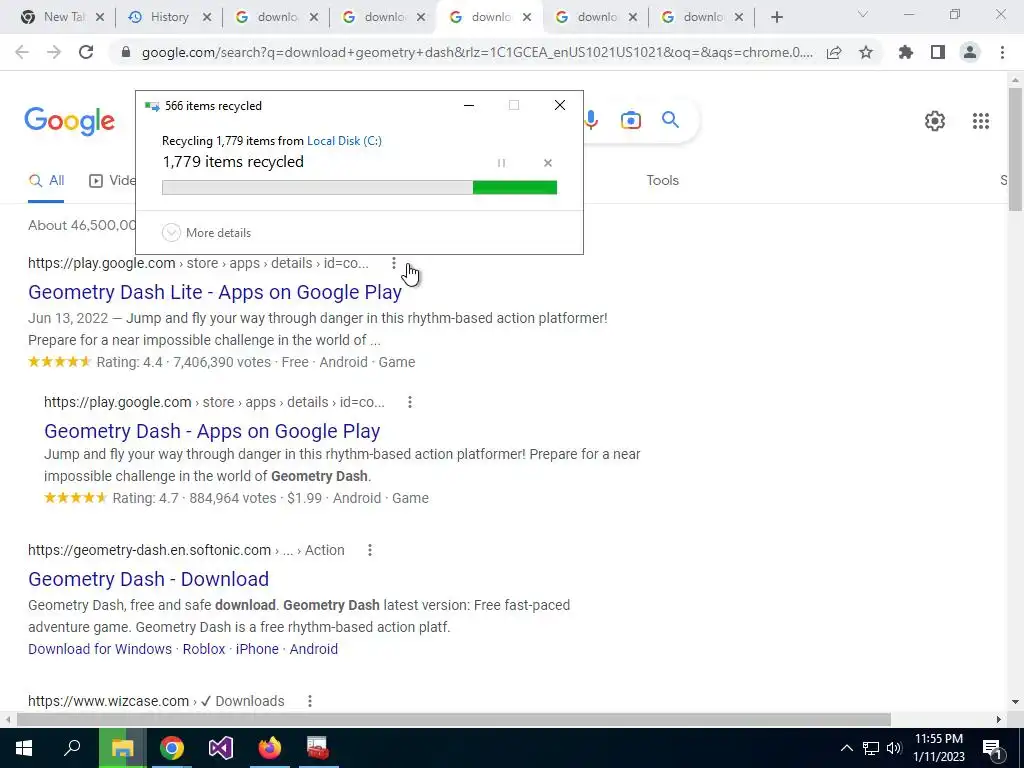Click the Google Lens camera icon
The width and height of the screenshot is (1024, 768).
[630, 120]
